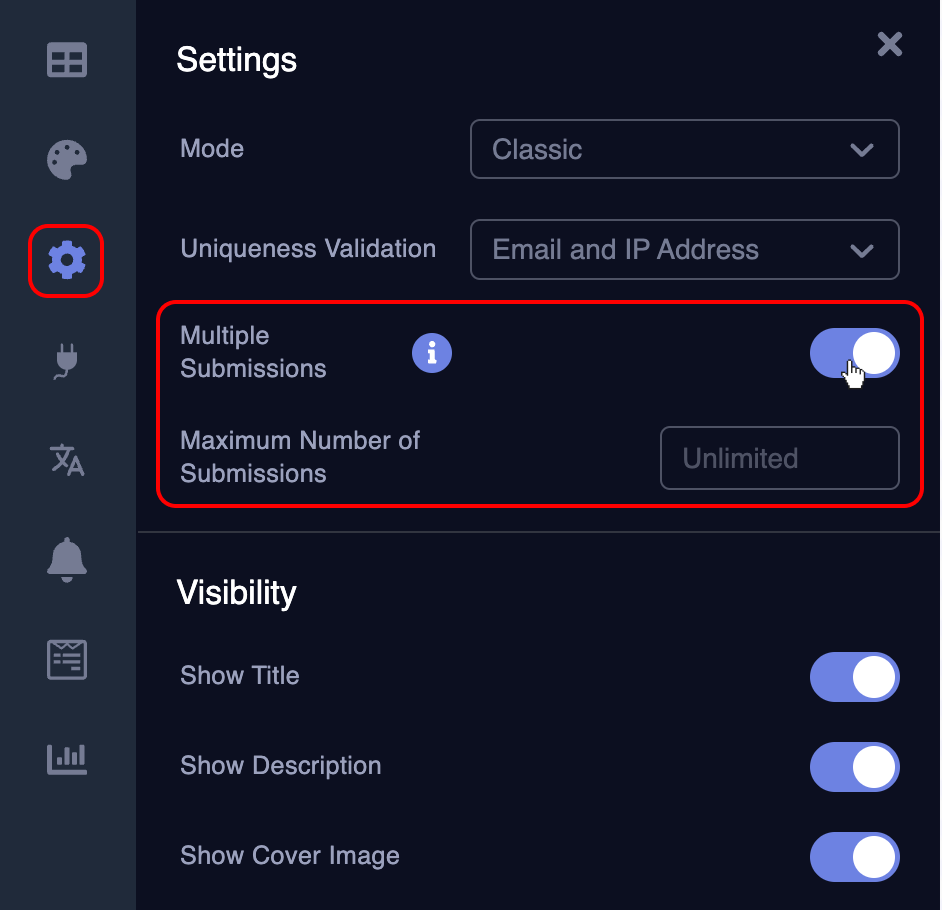Open the layout builder panel
The image size is (942, 910).
tap(66, 60)
